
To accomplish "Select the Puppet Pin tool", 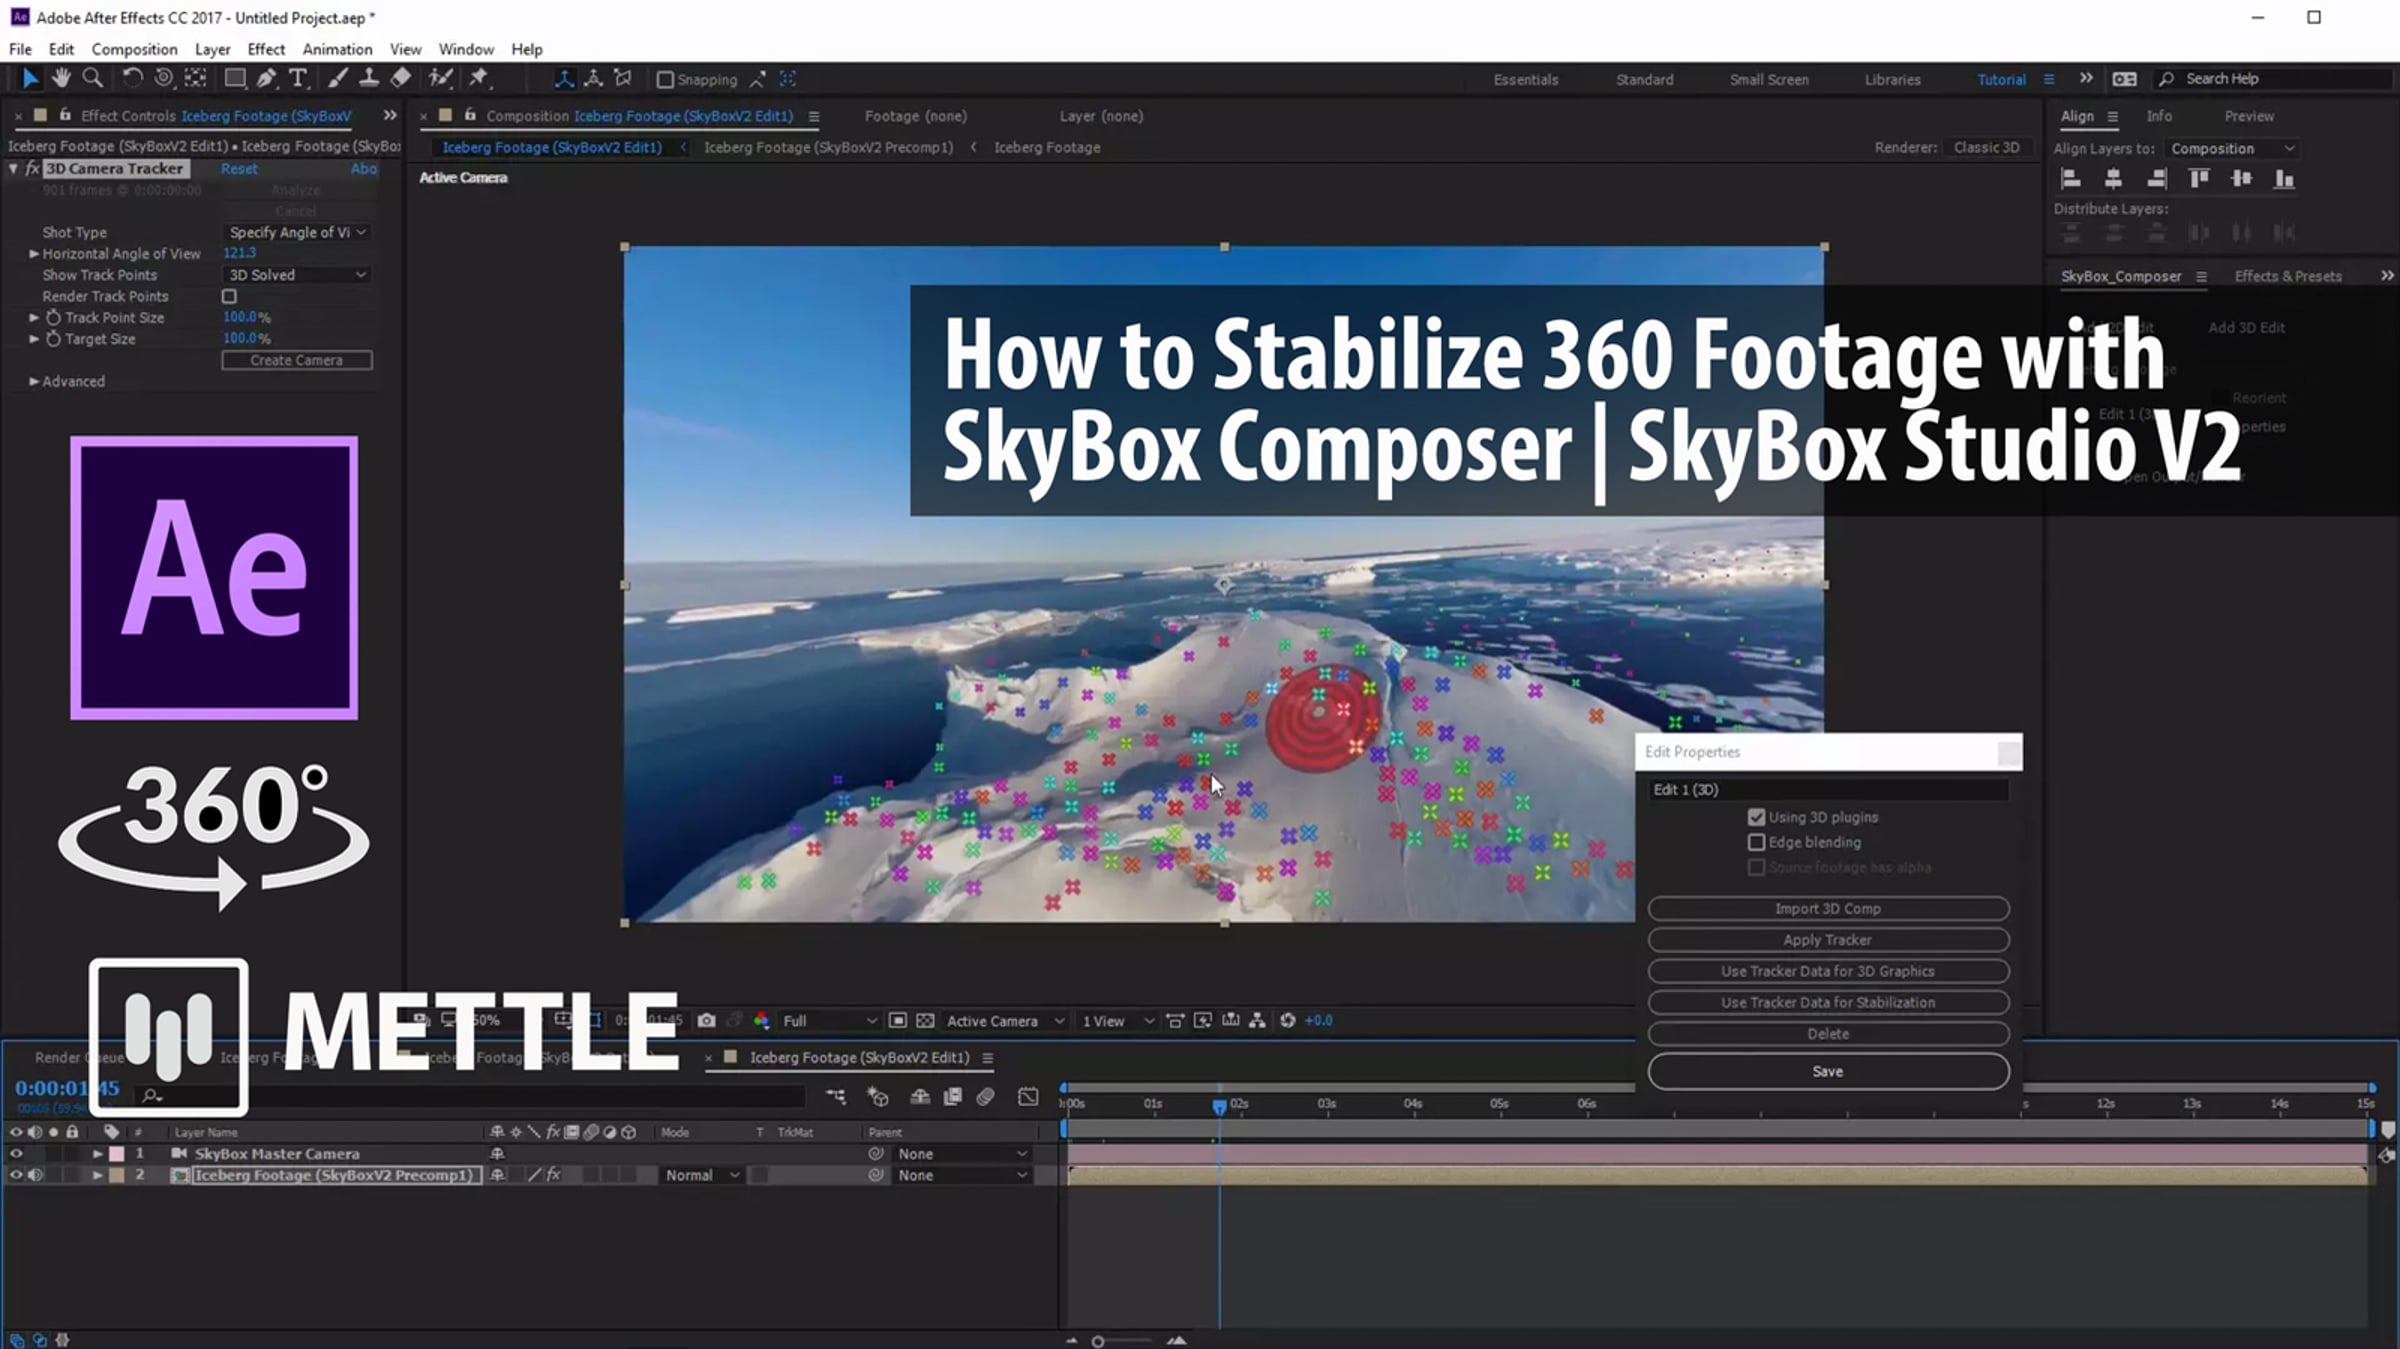I will click(479, 78).
